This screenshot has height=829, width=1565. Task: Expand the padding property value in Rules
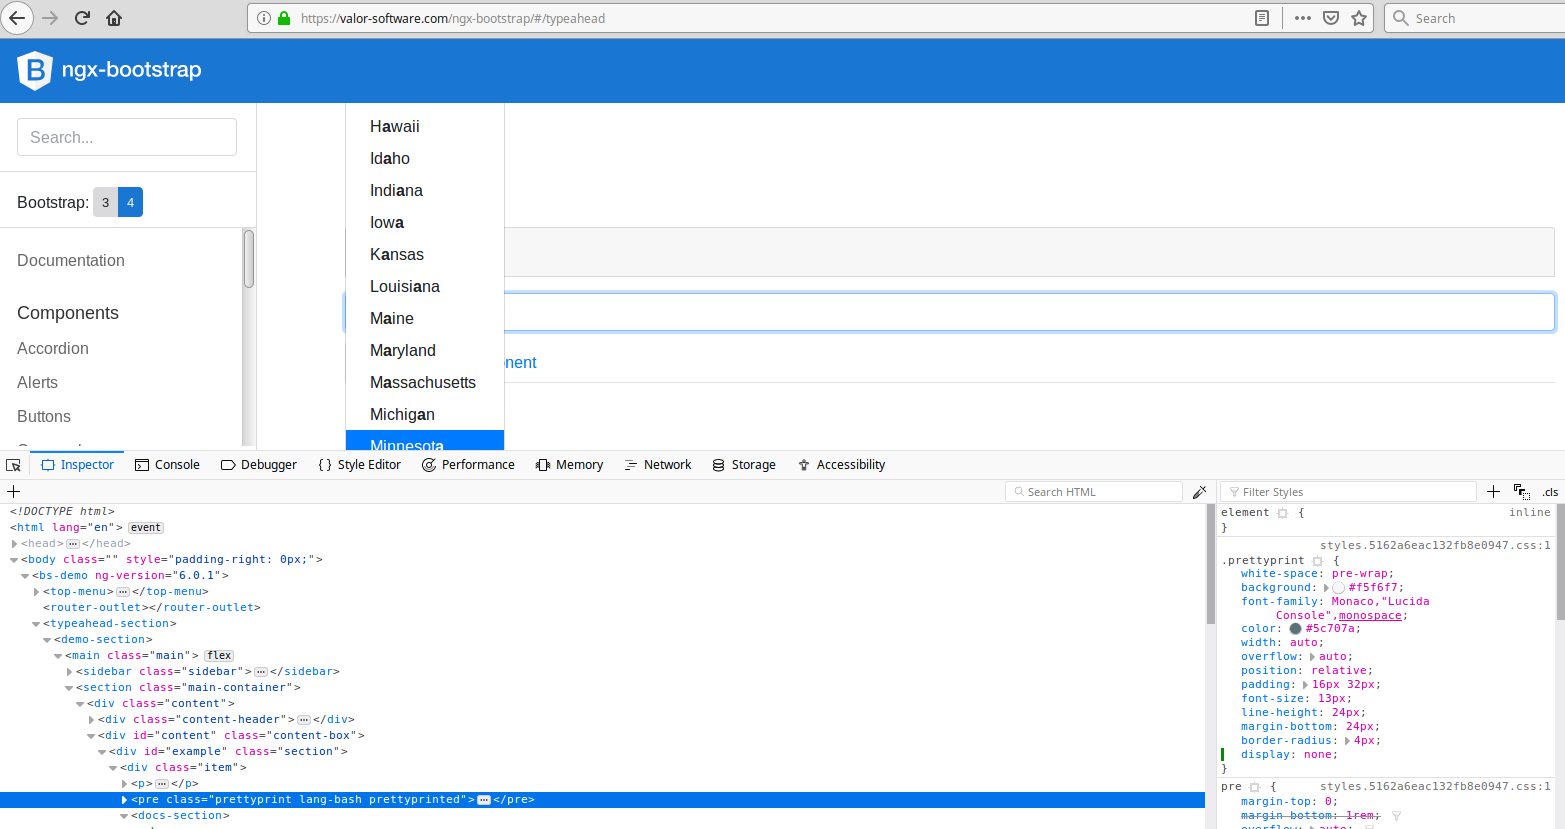(x=1305, y=684)
